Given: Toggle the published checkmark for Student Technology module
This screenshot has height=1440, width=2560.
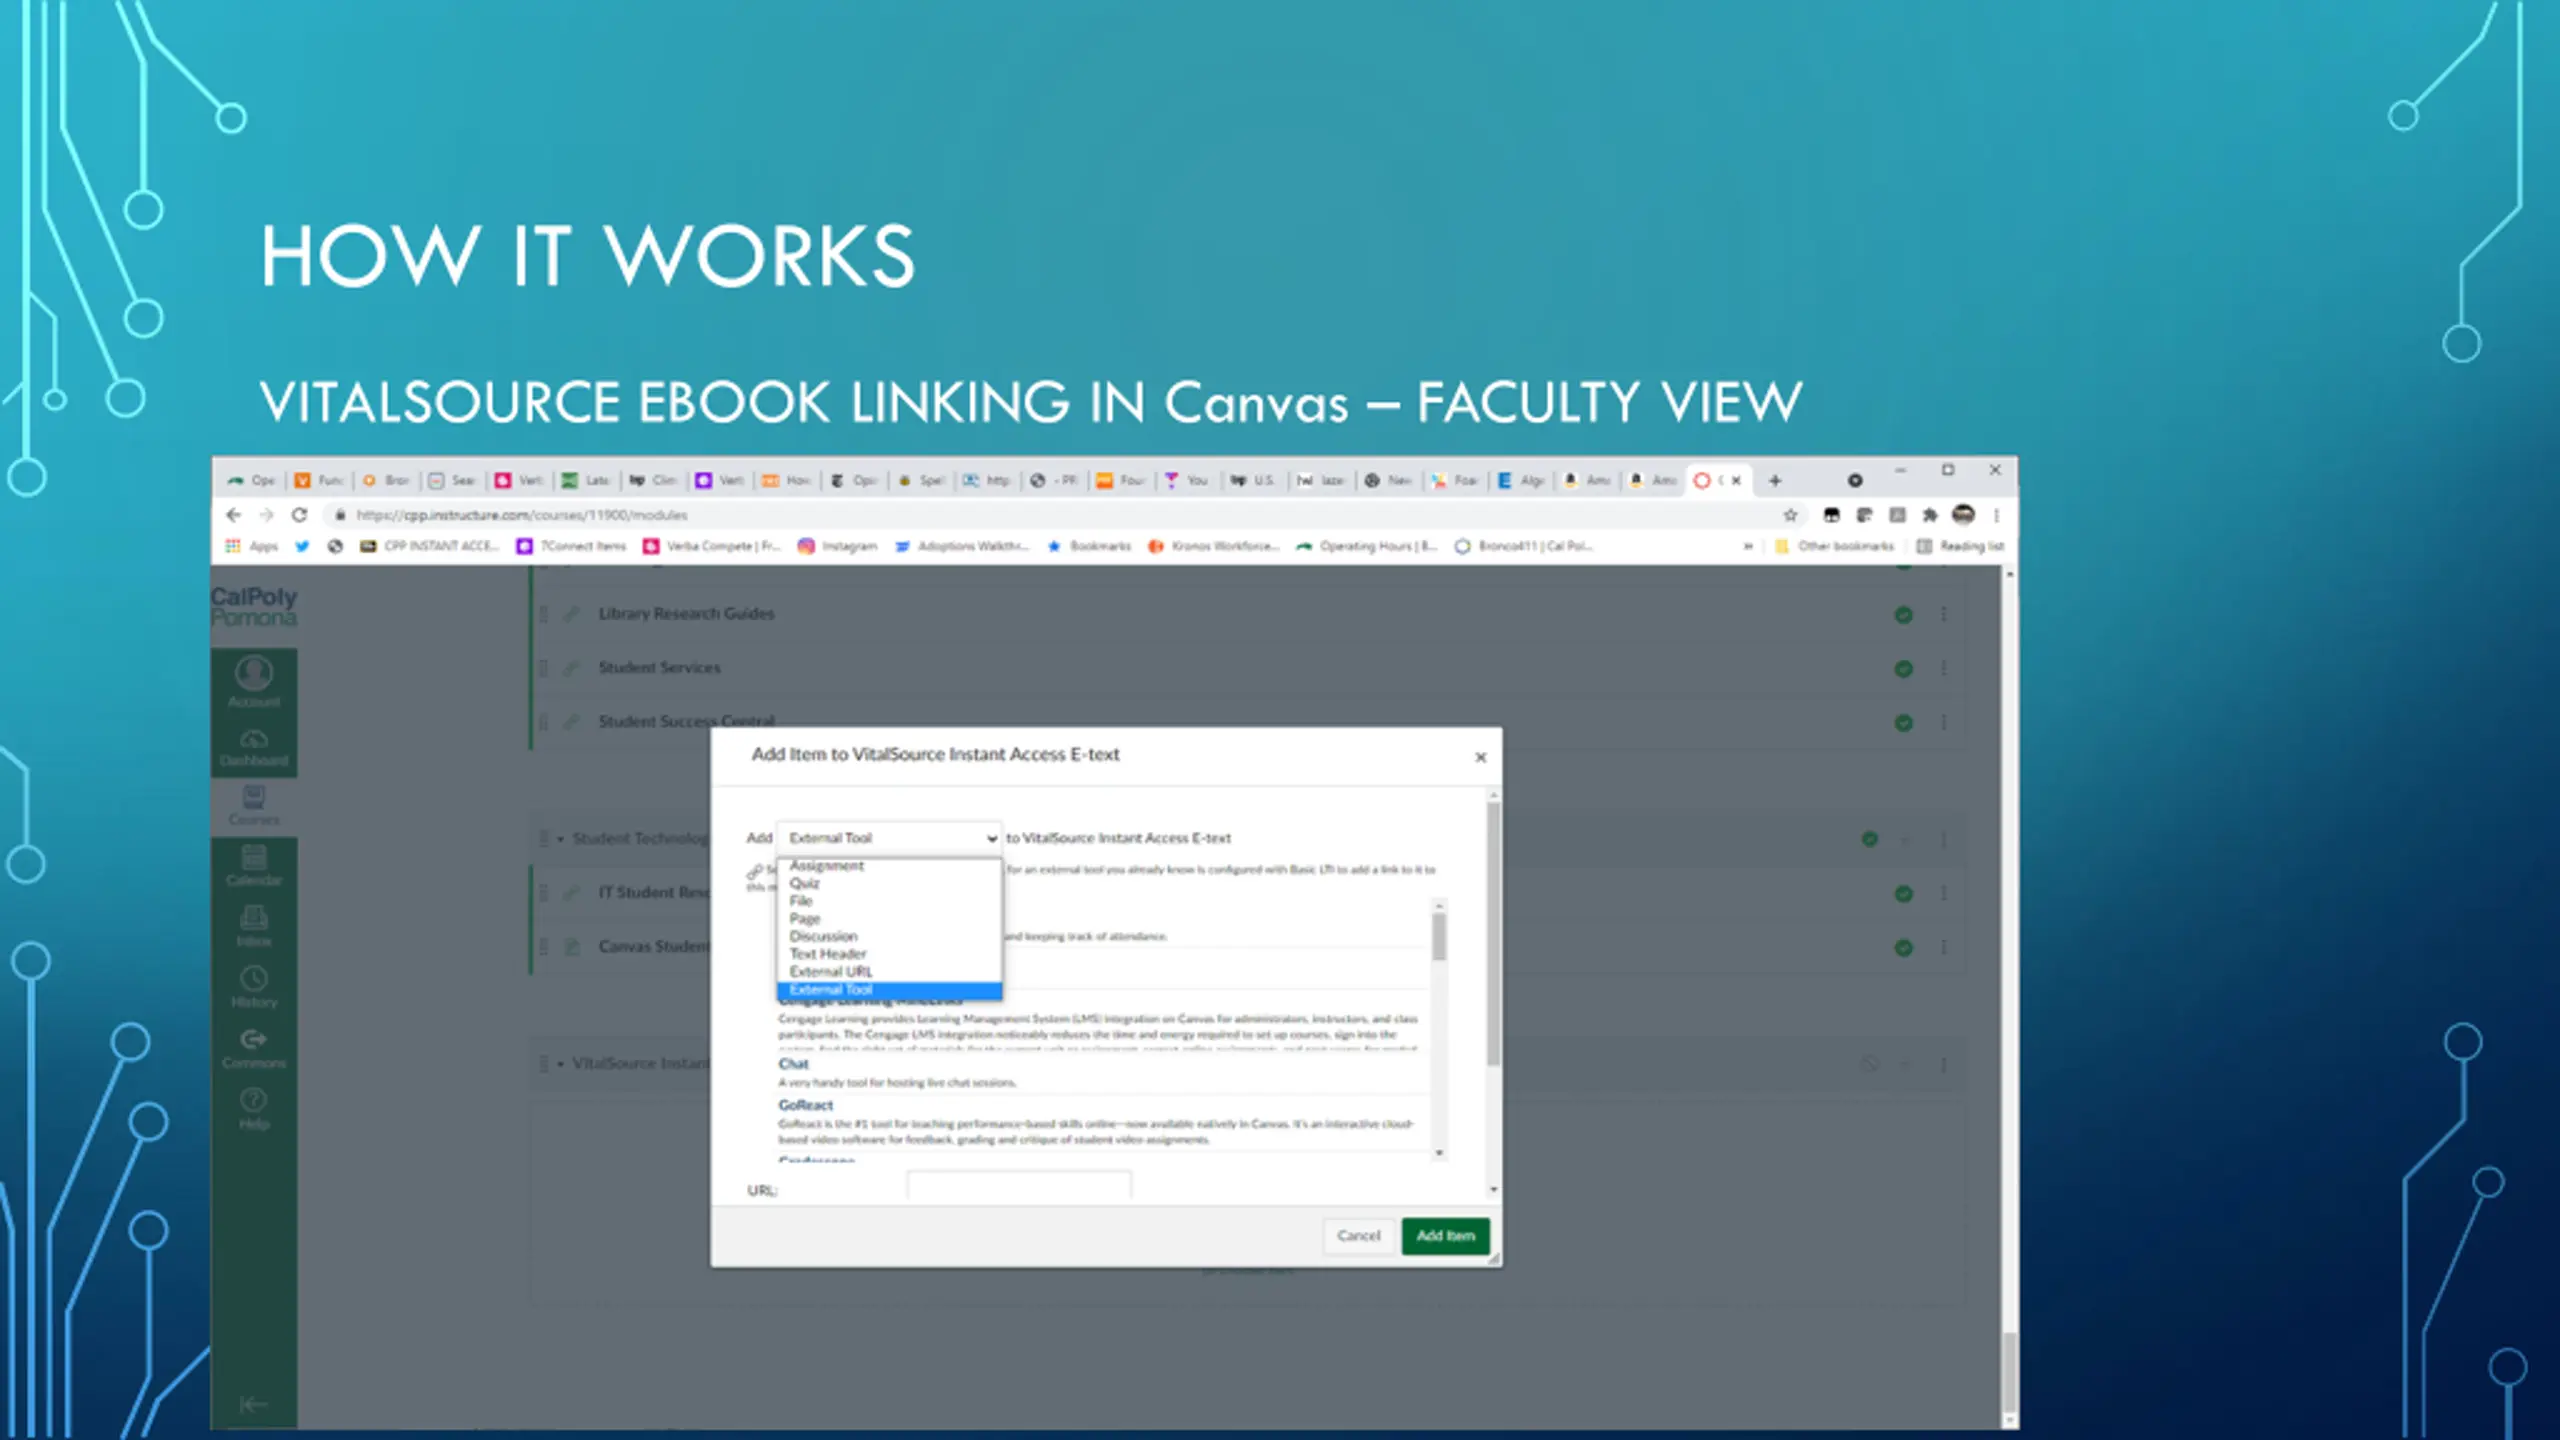Looking at the screenshot, I should coord(1870,839).
